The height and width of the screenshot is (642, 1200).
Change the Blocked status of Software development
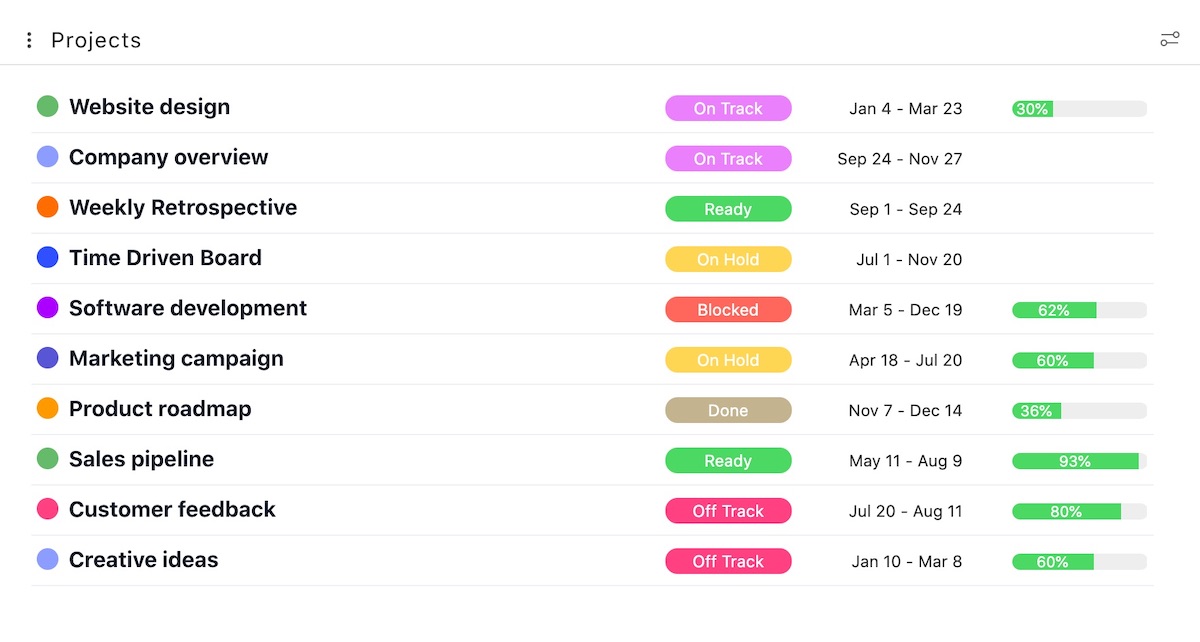coord(728,310)
